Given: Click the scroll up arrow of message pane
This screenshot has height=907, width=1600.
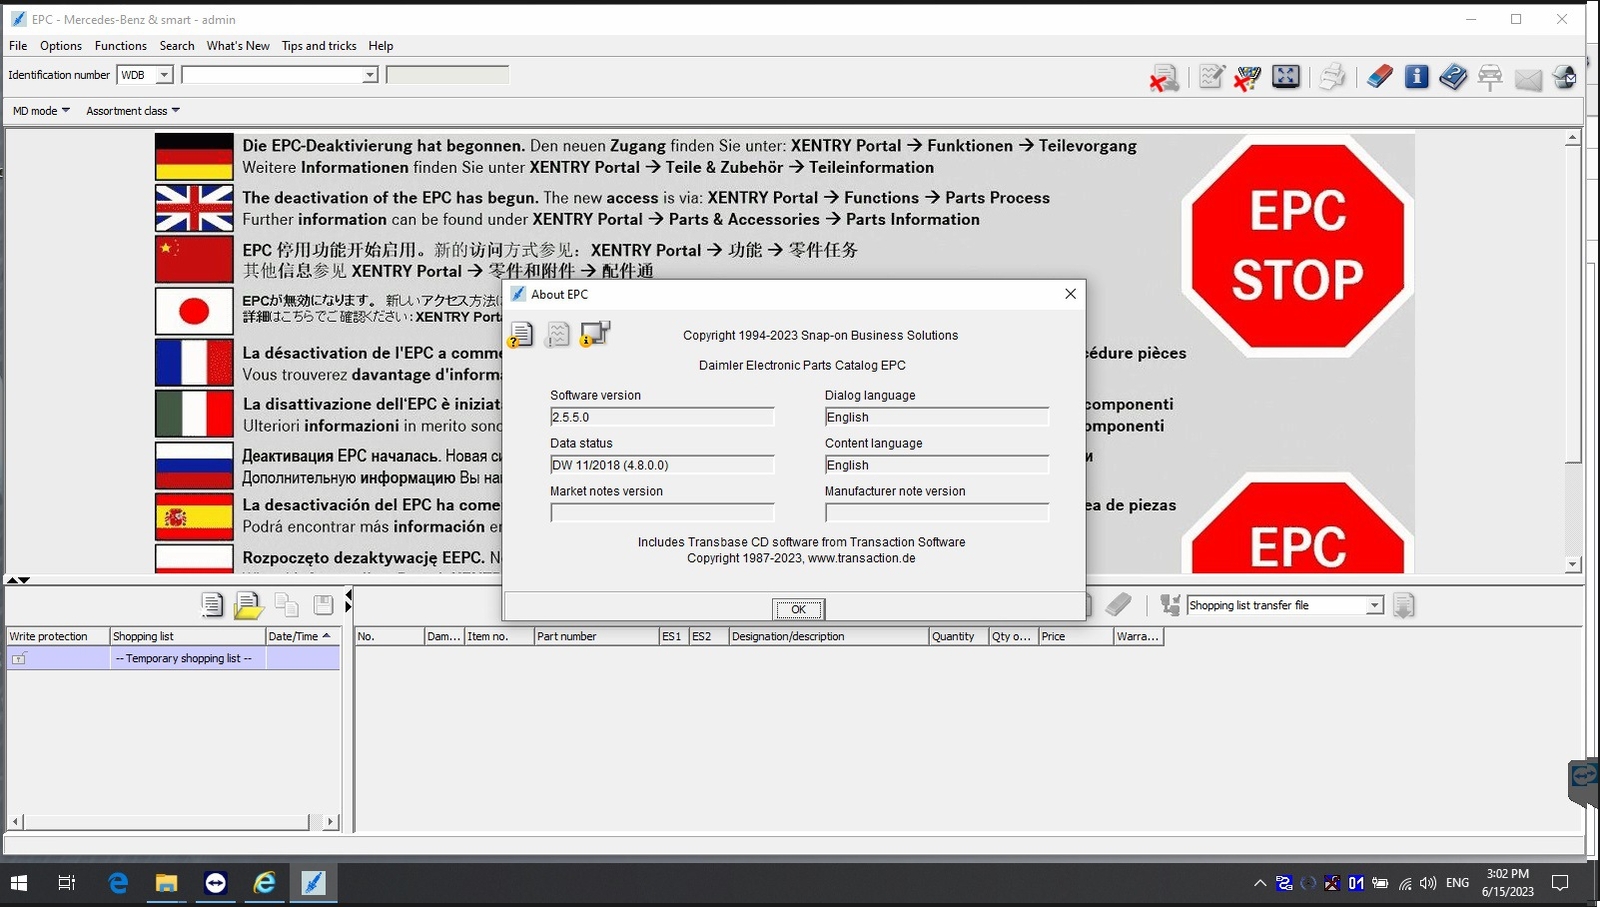Looking at the screenshot, I should pos(1573,138).
